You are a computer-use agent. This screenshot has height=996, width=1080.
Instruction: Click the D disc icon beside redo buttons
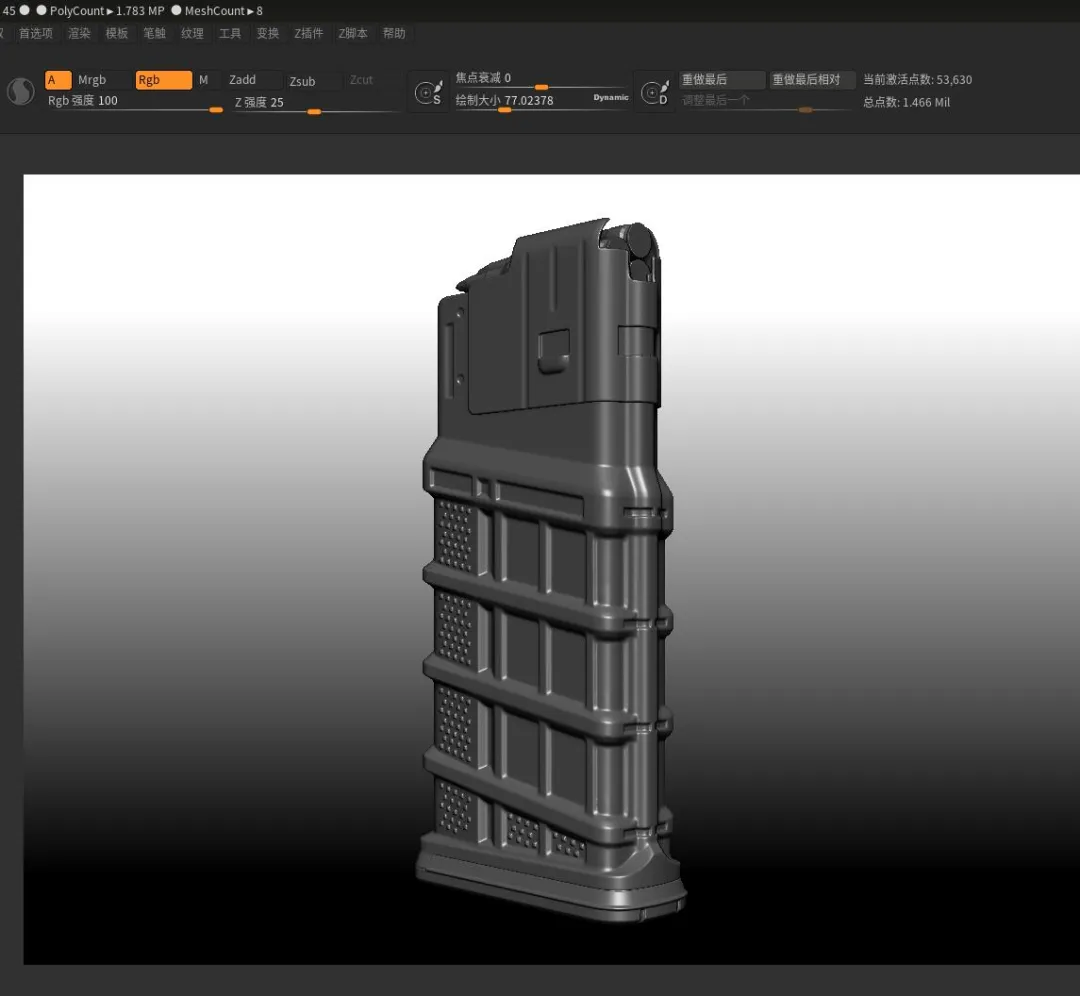point(656,93)
